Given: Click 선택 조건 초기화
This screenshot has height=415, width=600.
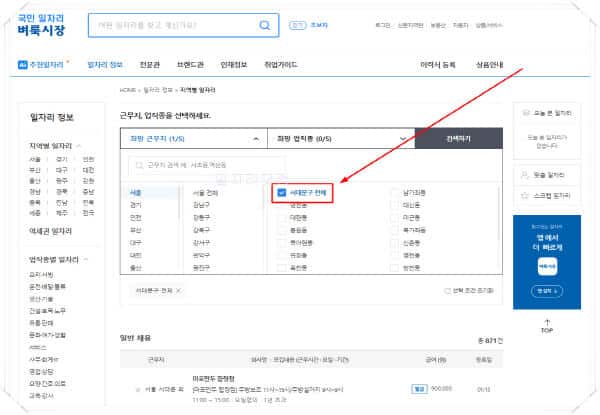Looking at the screenshot, I should 473,291.
